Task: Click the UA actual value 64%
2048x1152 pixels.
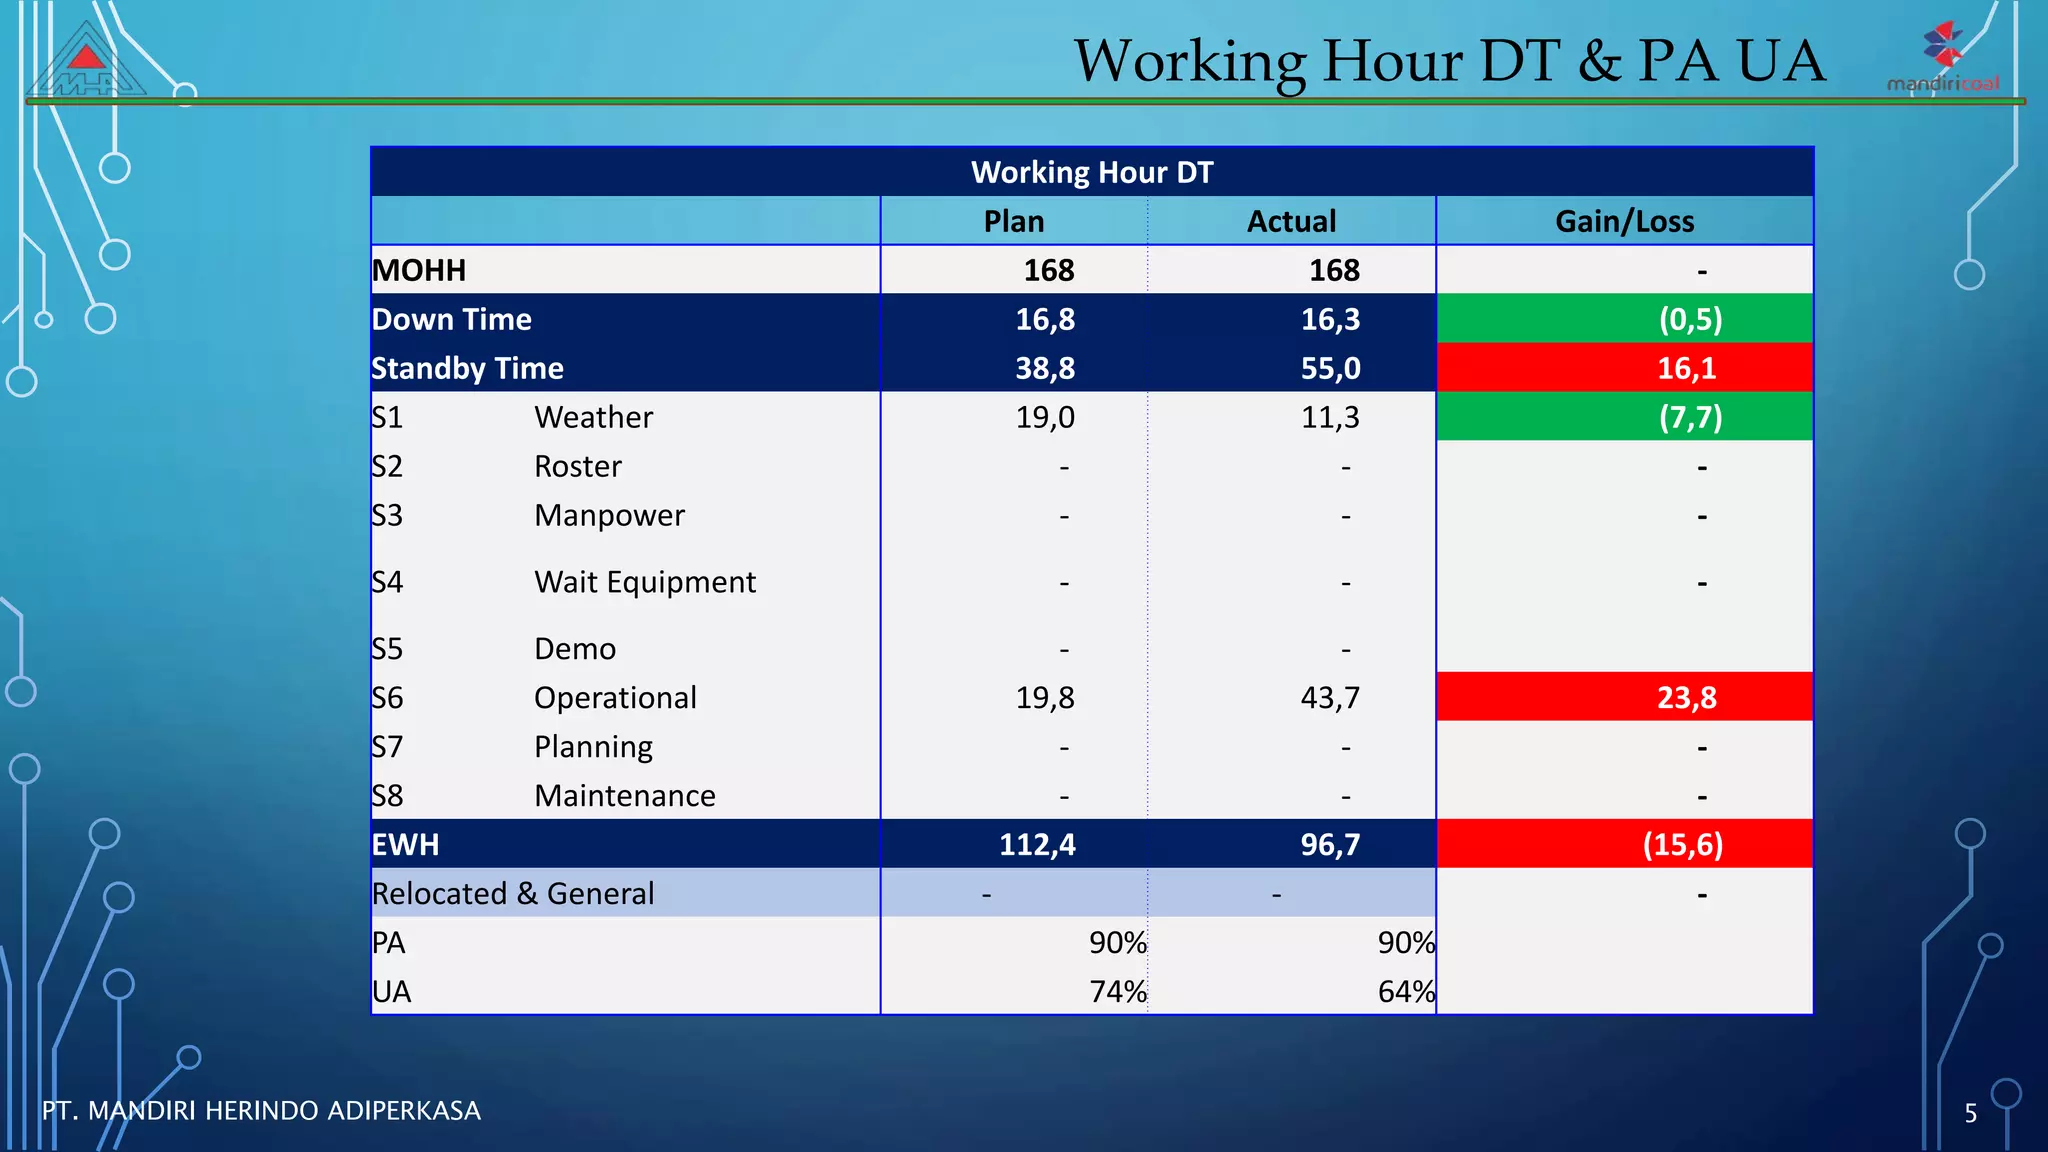Action: coord(1405,991)
